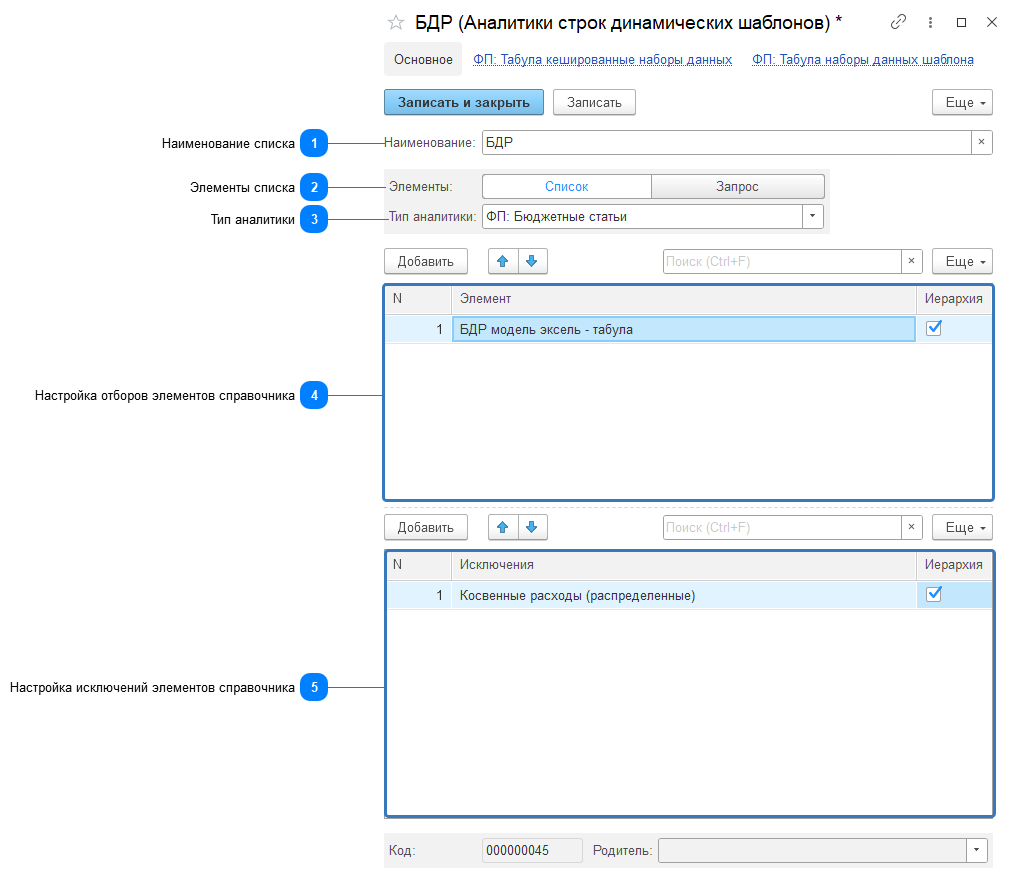Move element up in the Элемент table

point(503,261)
